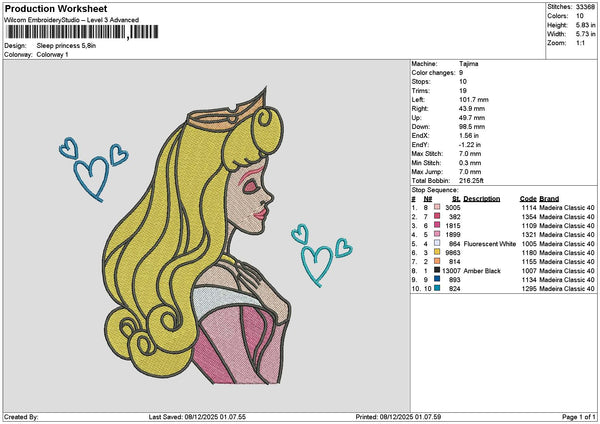This screenshot has width=600, height=424.
Task: Choose the Amber Black color swatch
Action: pos(437,270)
